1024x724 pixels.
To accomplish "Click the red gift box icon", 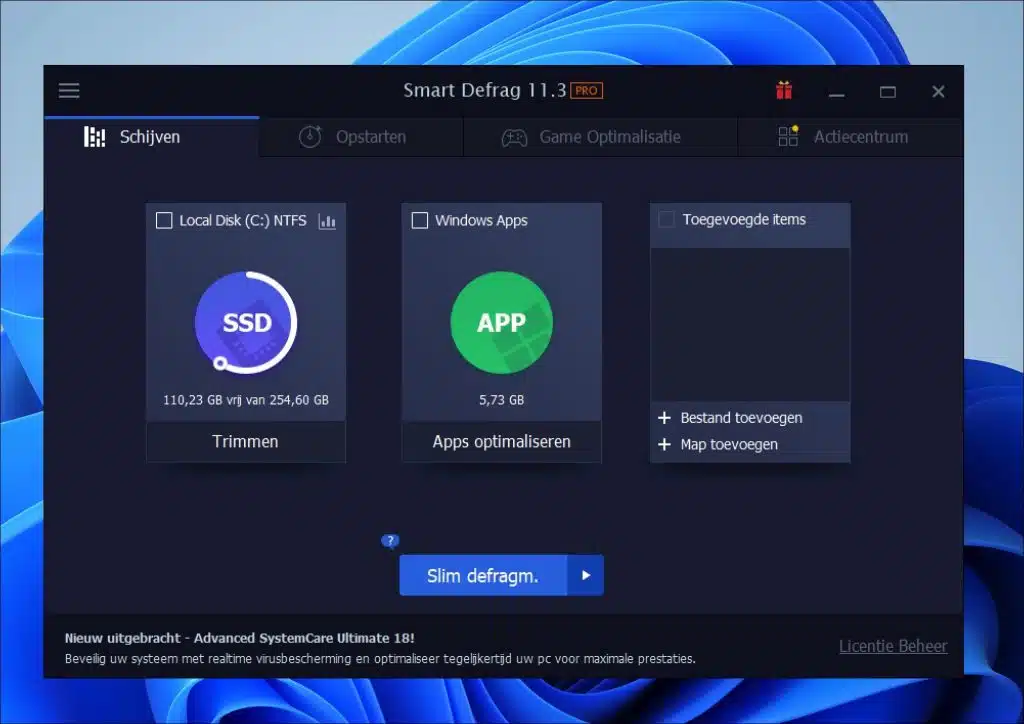I will point(784,90).
